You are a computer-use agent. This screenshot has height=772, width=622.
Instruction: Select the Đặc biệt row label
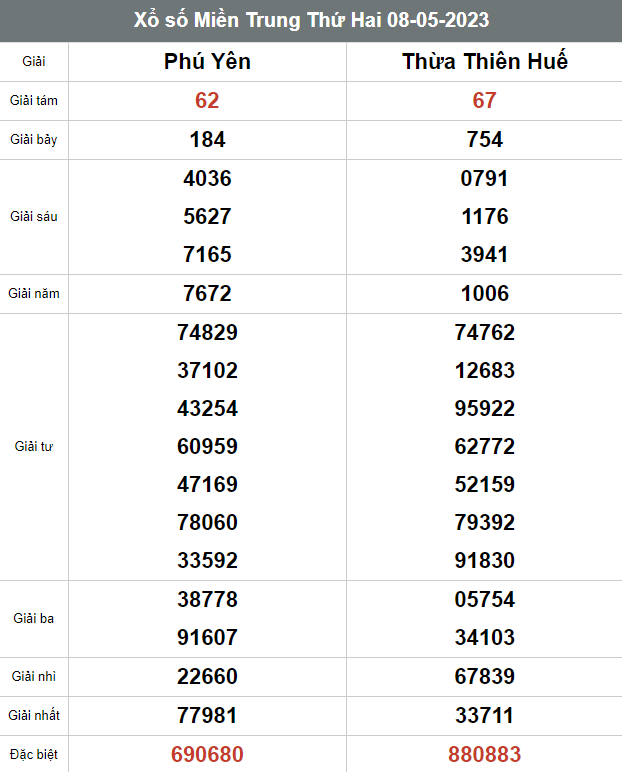click(x=34, y=754)
